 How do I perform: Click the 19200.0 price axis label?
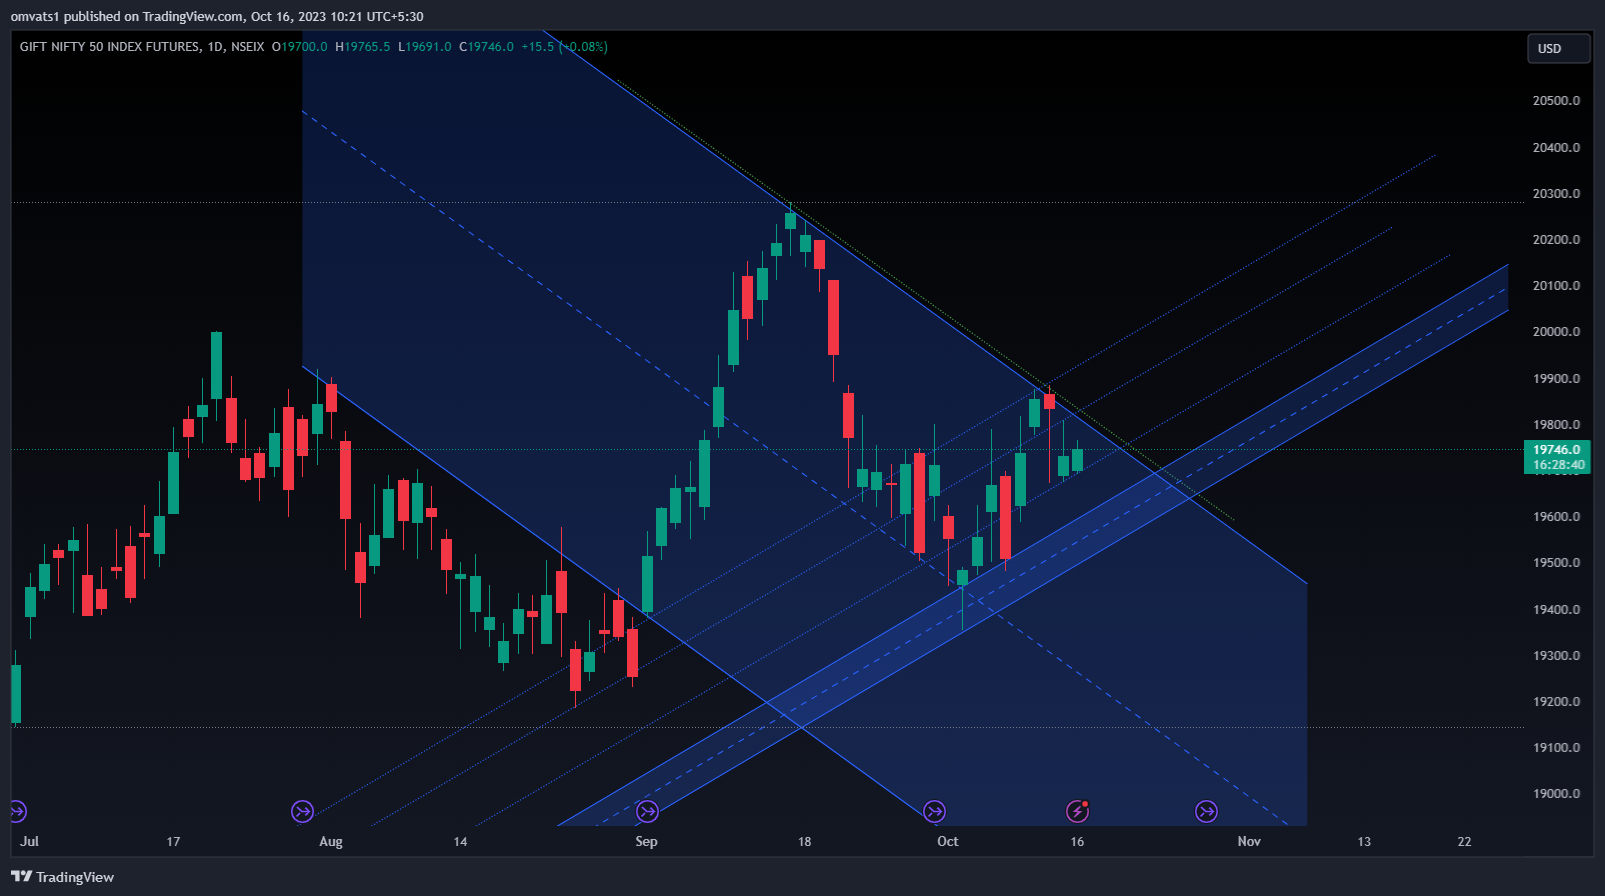pyautogui.click(x=1556, y=702)
